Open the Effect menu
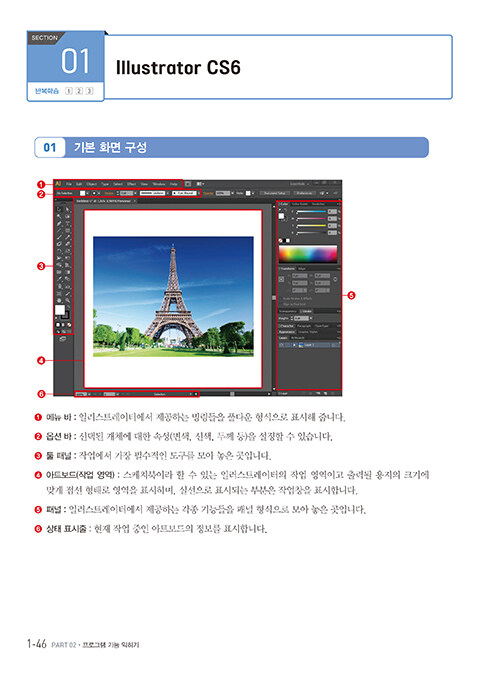The image size is (500, 676). point(131,184)
